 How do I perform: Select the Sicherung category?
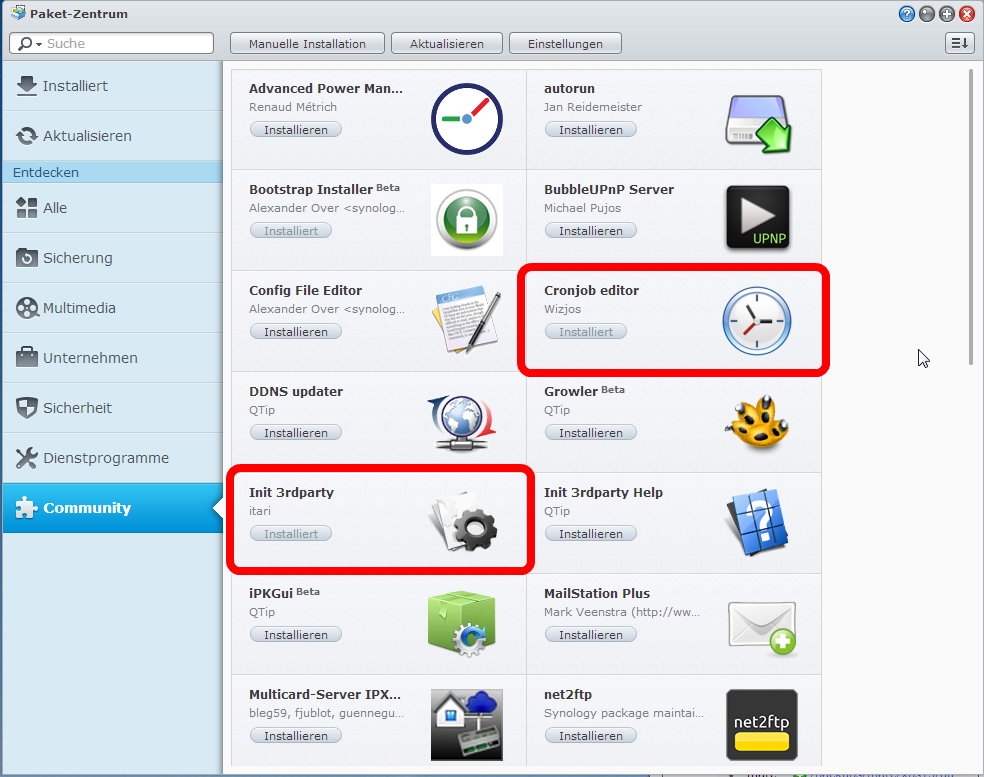pos(112,258)
